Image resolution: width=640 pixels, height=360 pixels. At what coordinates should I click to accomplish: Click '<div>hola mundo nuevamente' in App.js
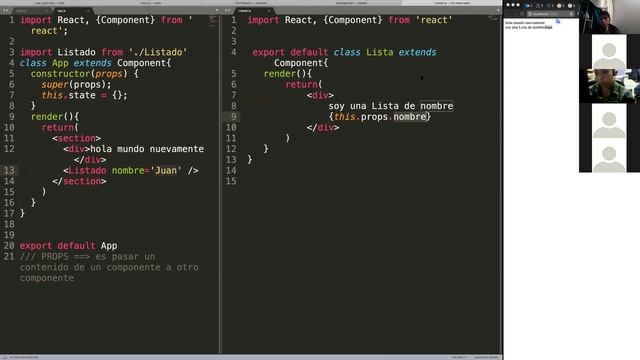click(133, 149)
